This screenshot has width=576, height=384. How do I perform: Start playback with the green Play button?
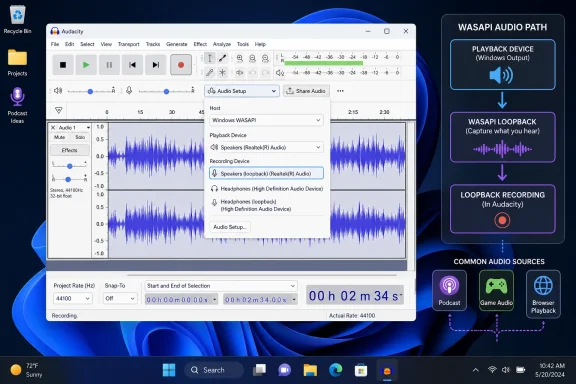coord(86,65)
